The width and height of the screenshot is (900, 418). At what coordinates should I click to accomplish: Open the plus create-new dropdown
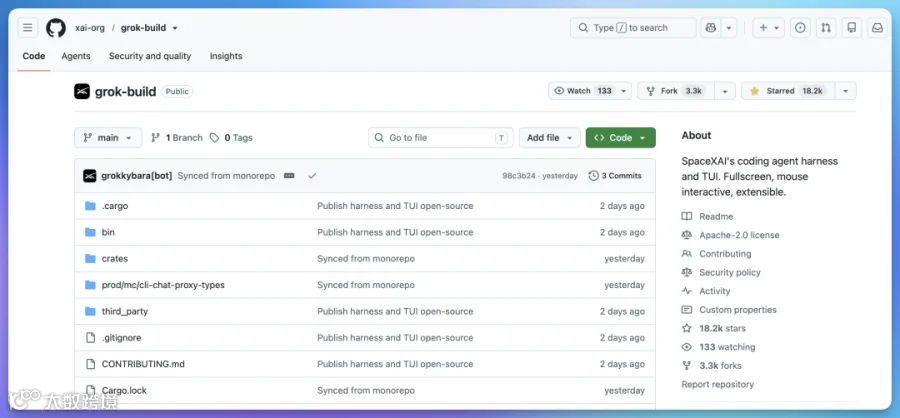769,28
